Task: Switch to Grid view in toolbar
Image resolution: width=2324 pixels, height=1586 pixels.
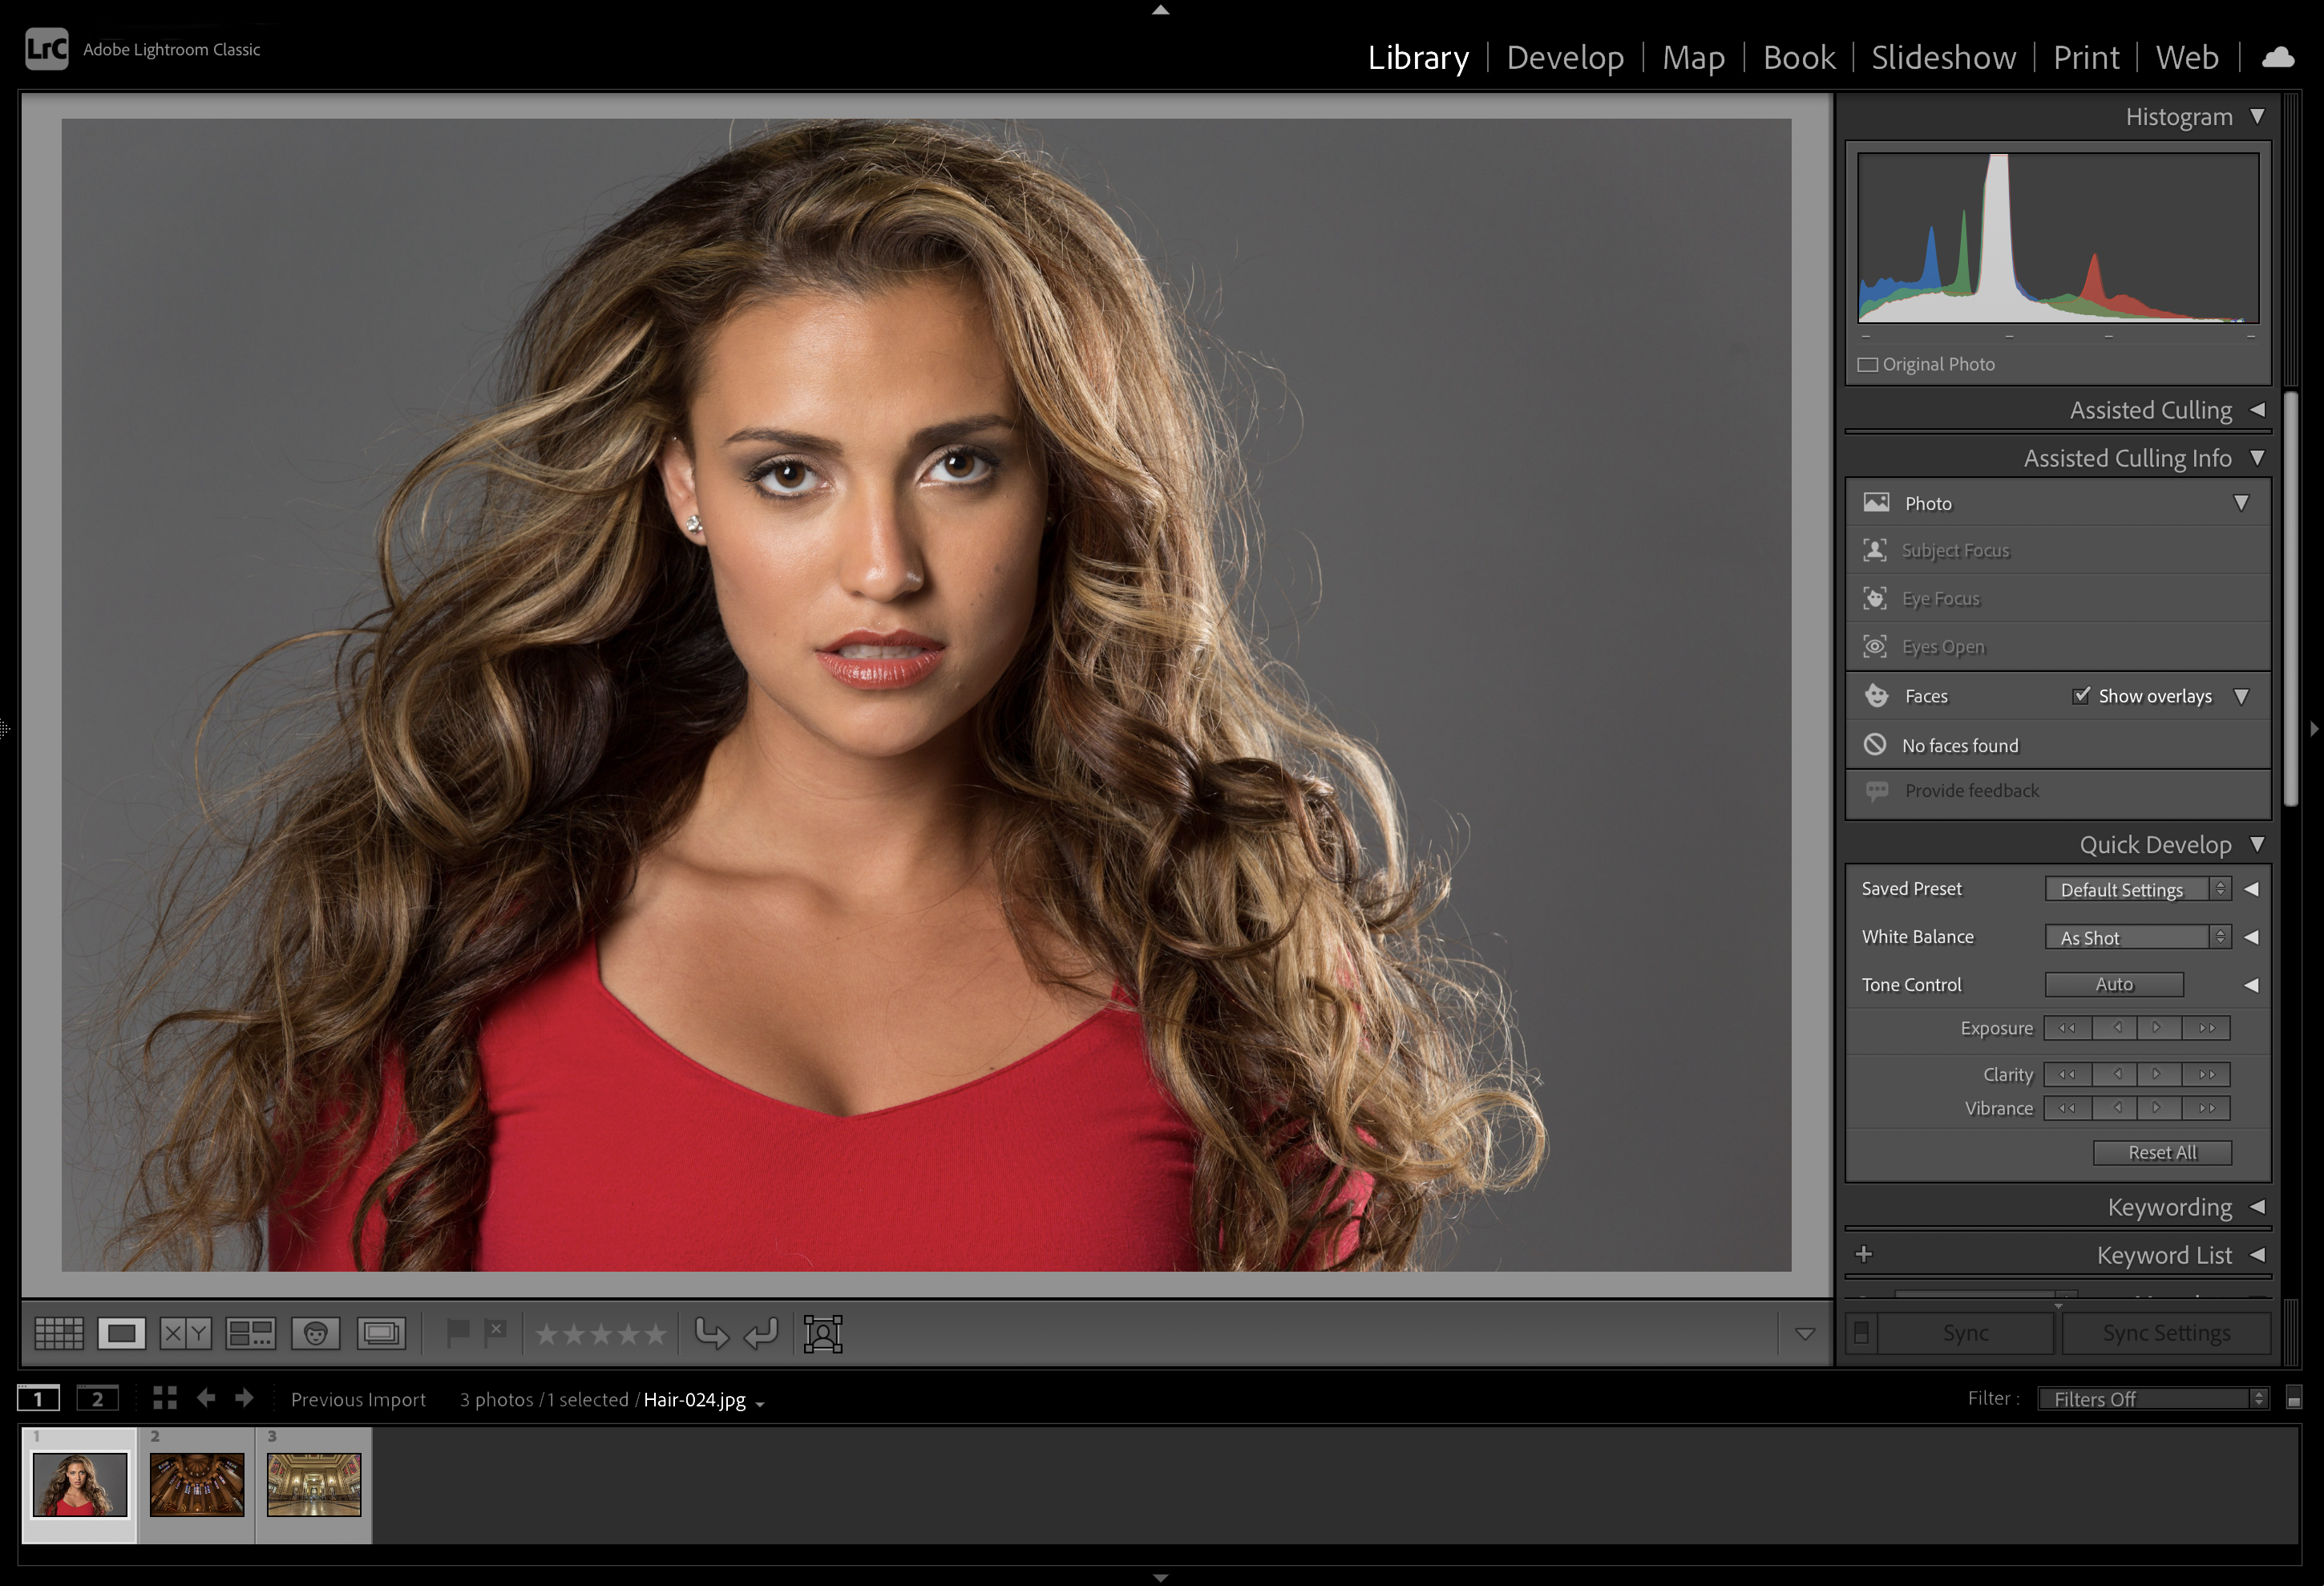Action: point(59,1333)
